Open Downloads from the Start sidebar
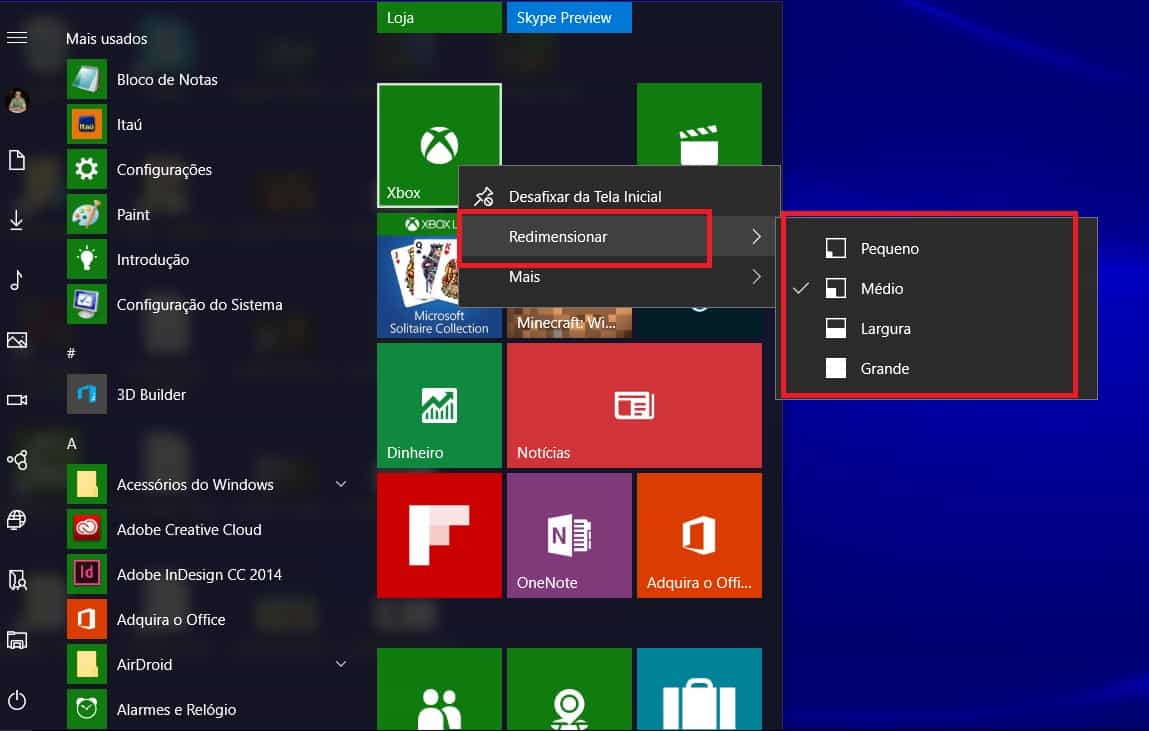 click(x=17, y=220)
